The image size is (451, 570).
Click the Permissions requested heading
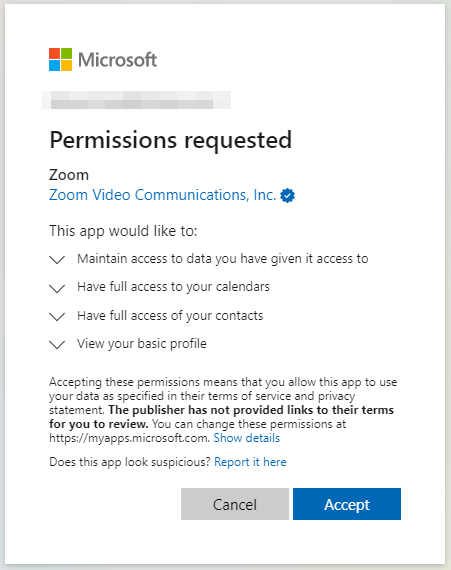170,141
